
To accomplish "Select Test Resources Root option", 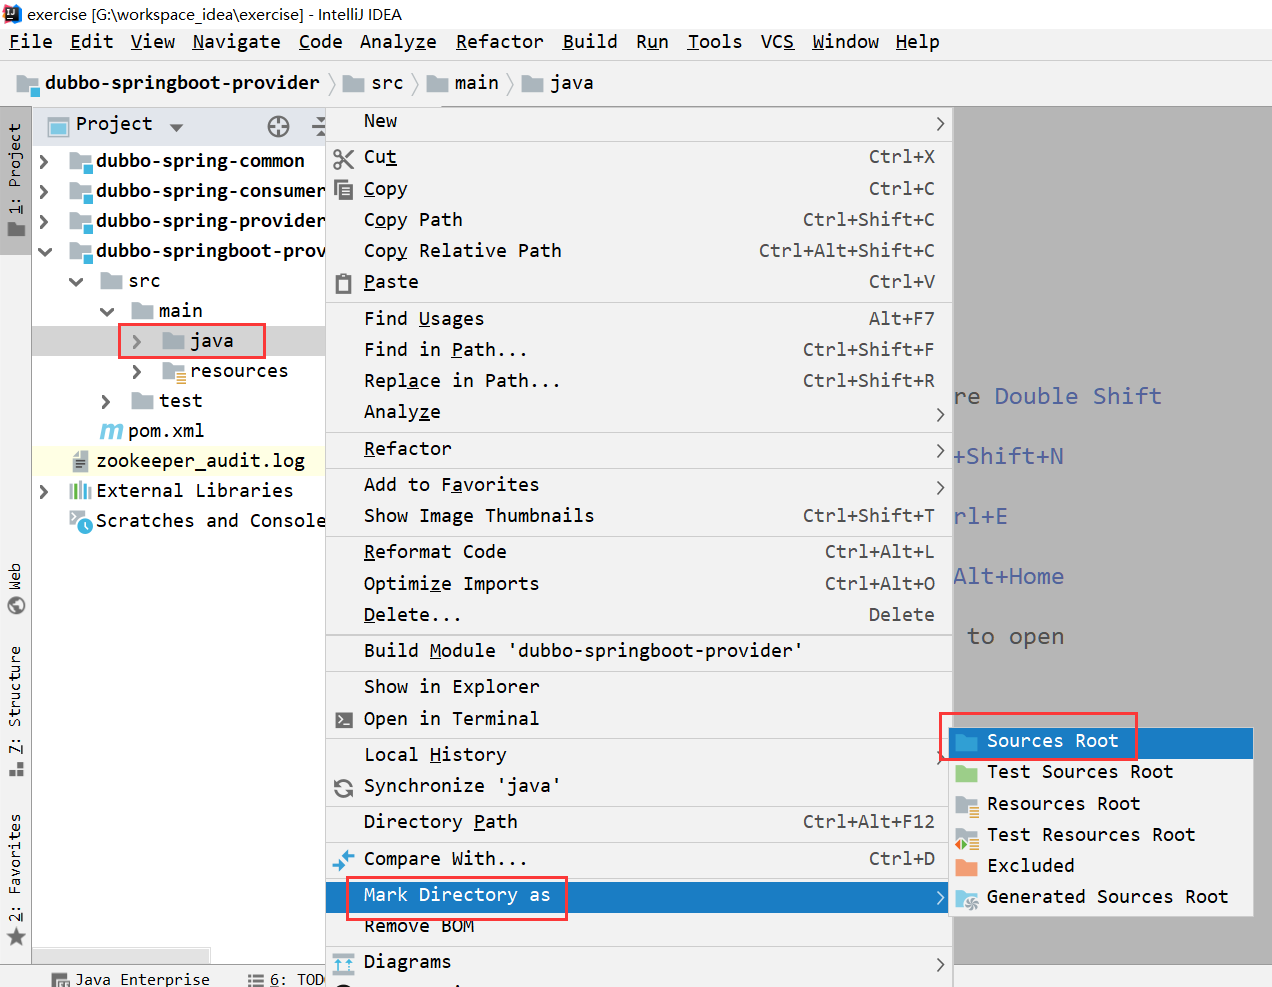I will click(1100, 836).
